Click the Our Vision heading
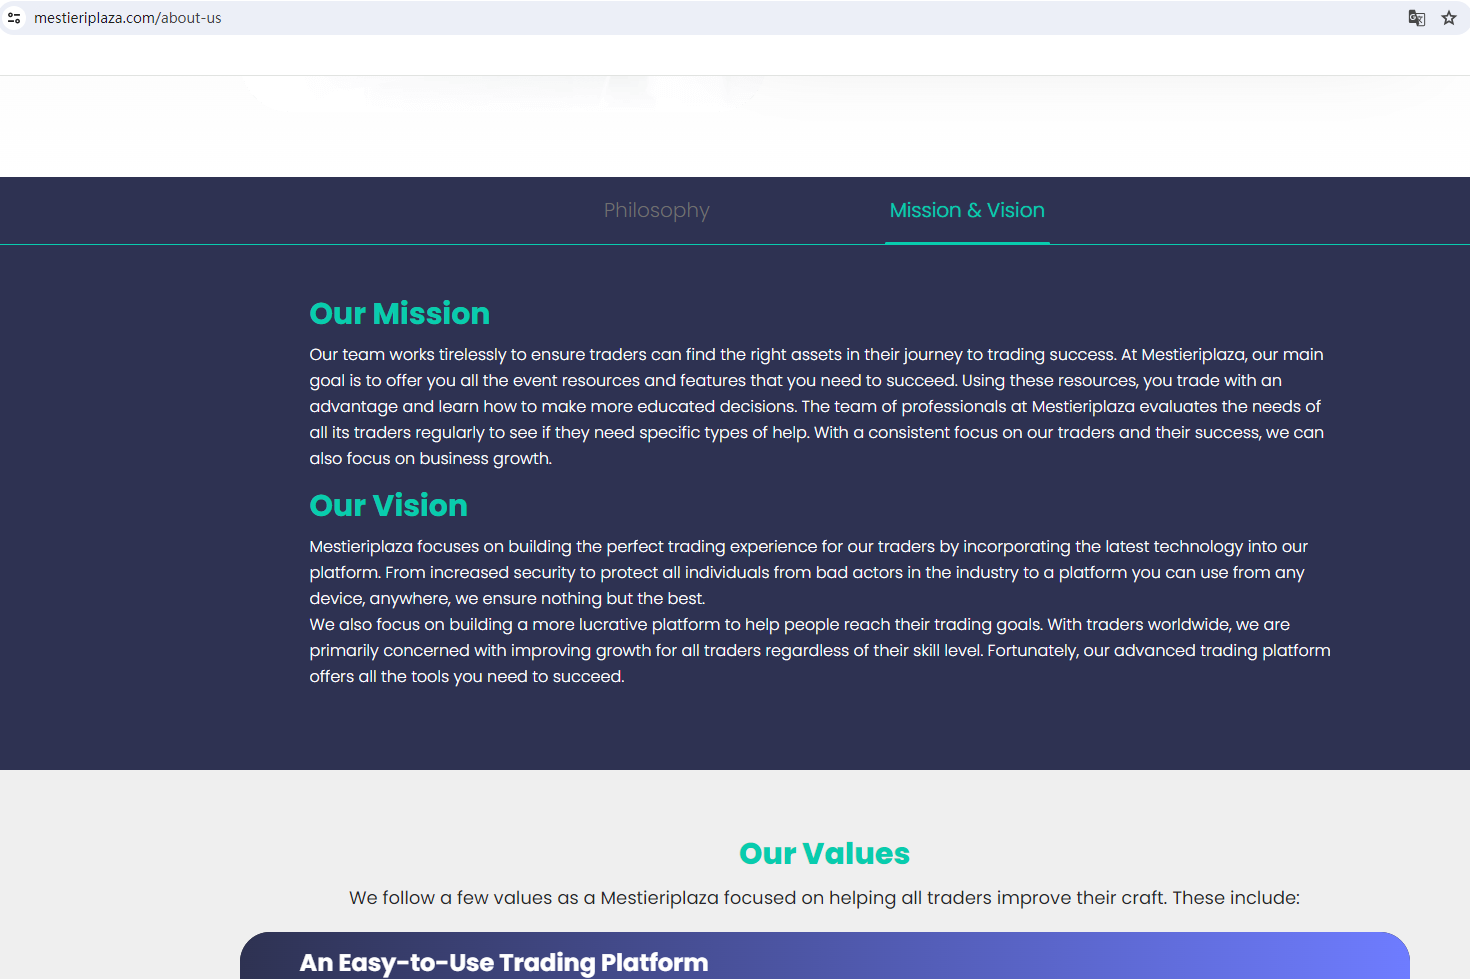1470x979 pixels. pos(389,505)
